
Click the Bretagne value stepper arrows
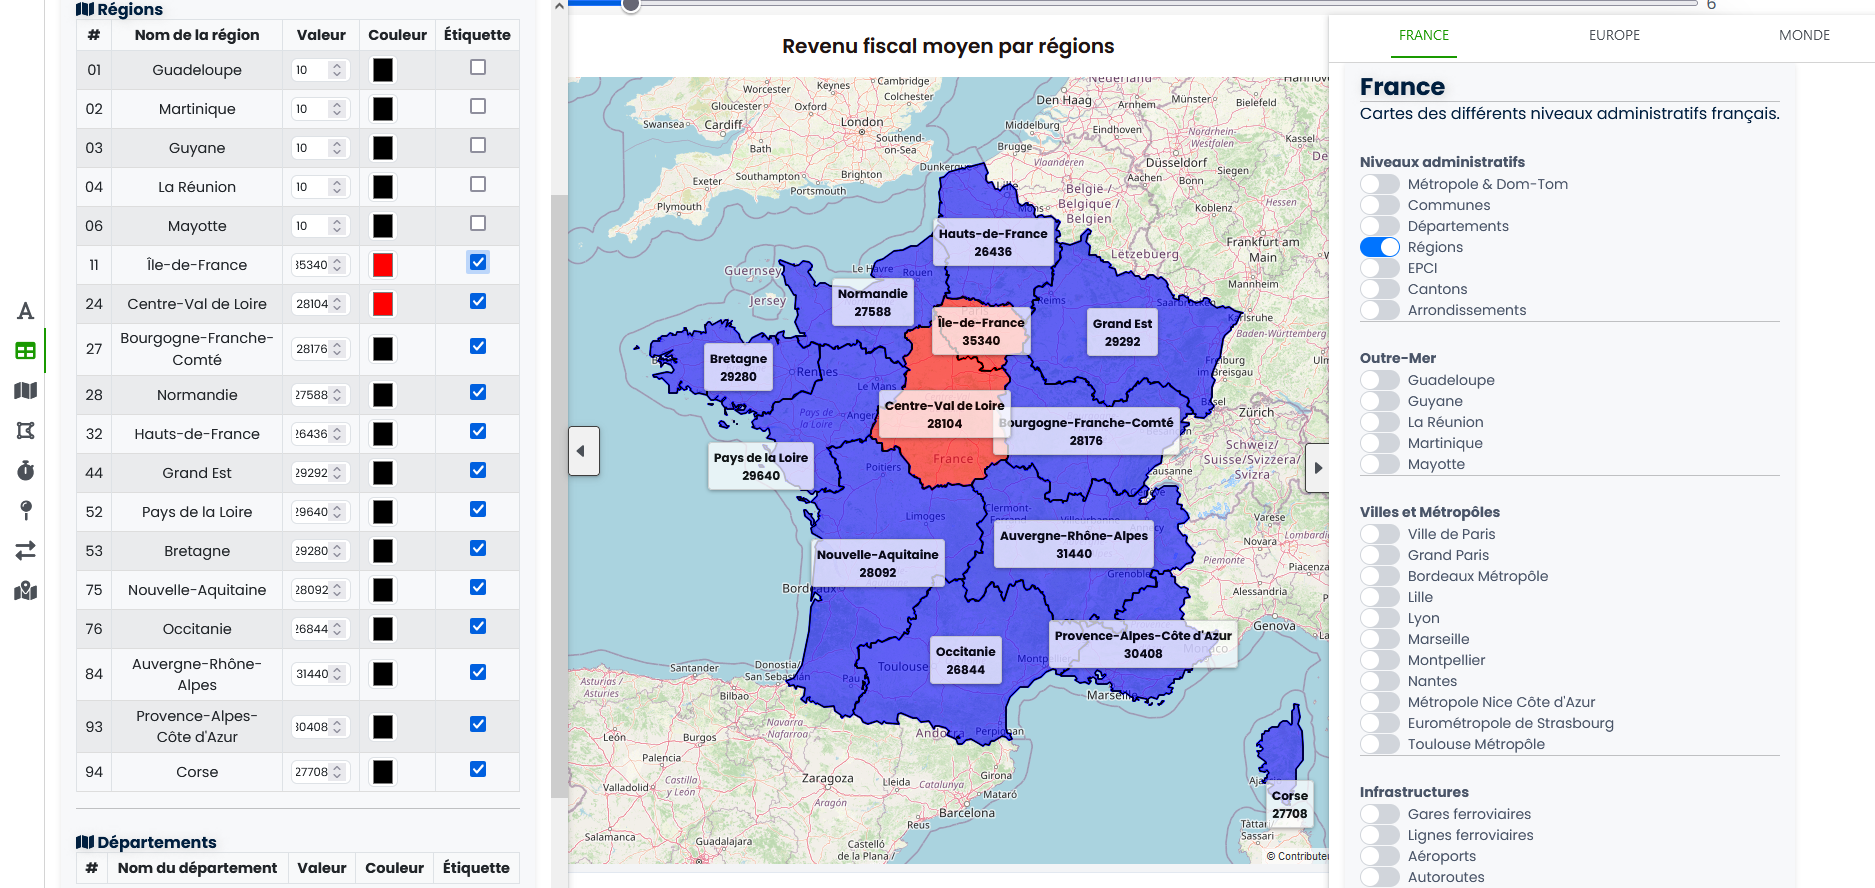(337, 551)
